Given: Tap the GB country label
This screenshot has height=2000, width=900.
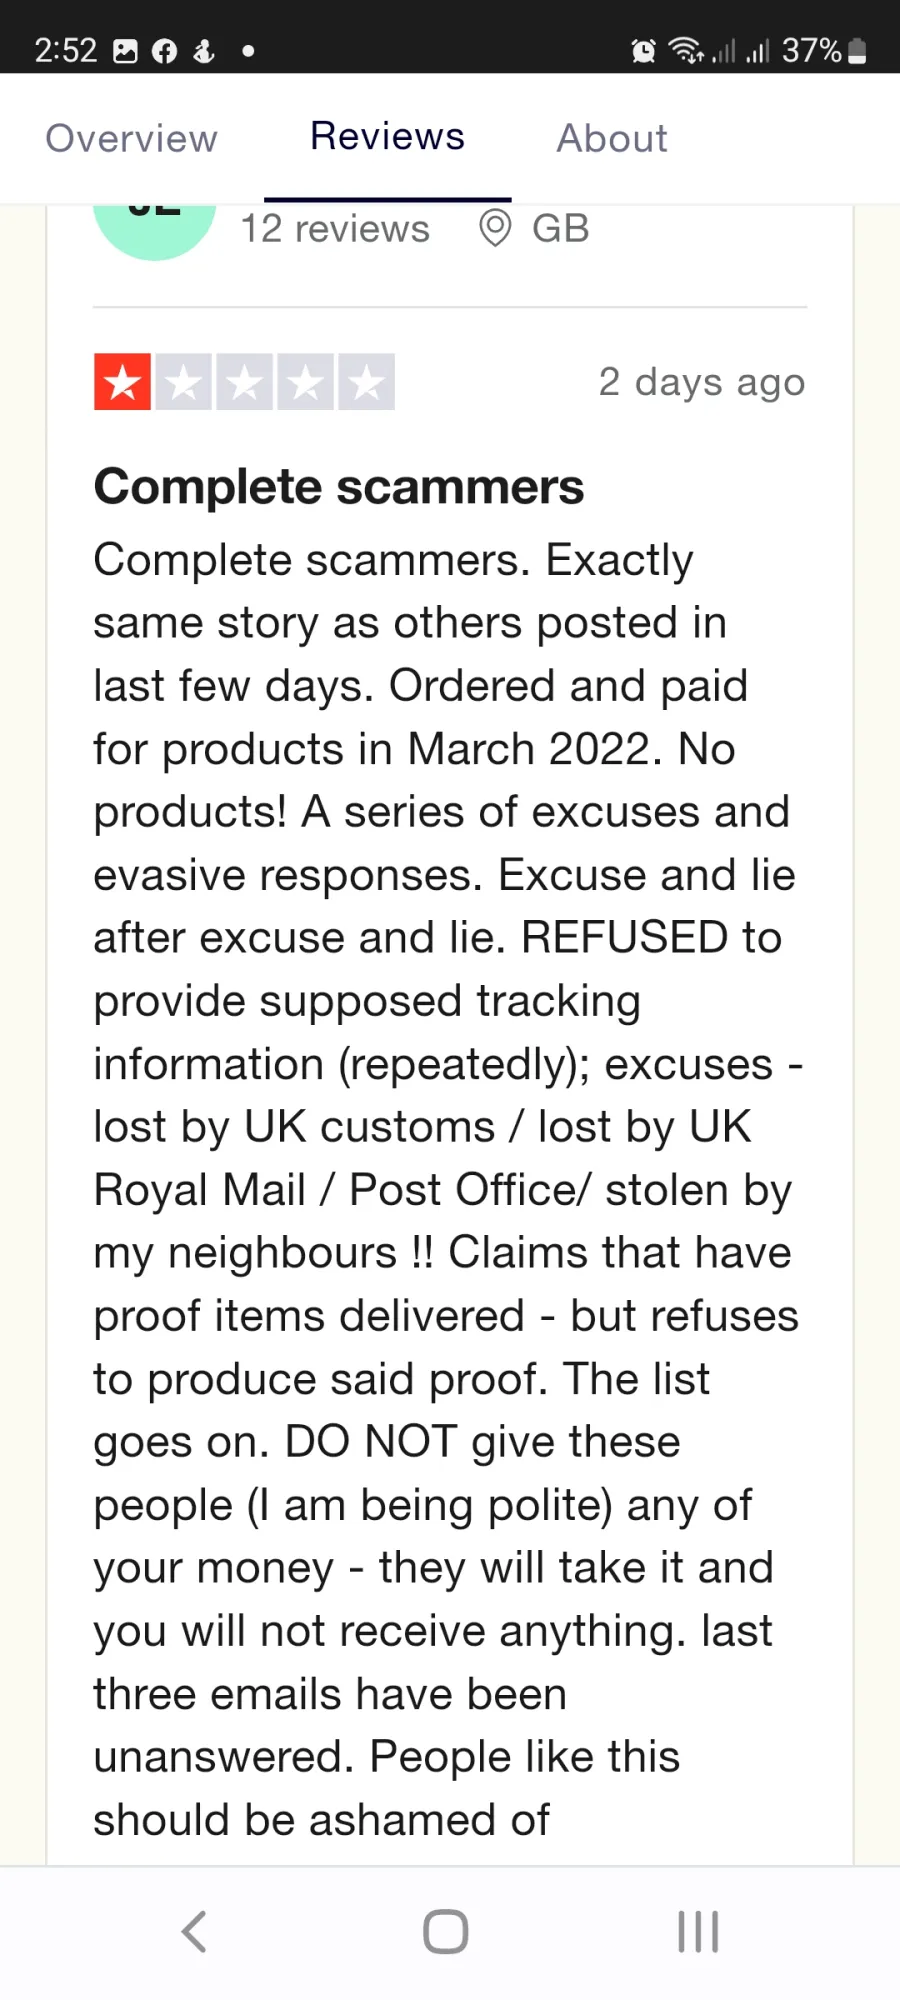Looking at the screenshot, I should point(560,229).
